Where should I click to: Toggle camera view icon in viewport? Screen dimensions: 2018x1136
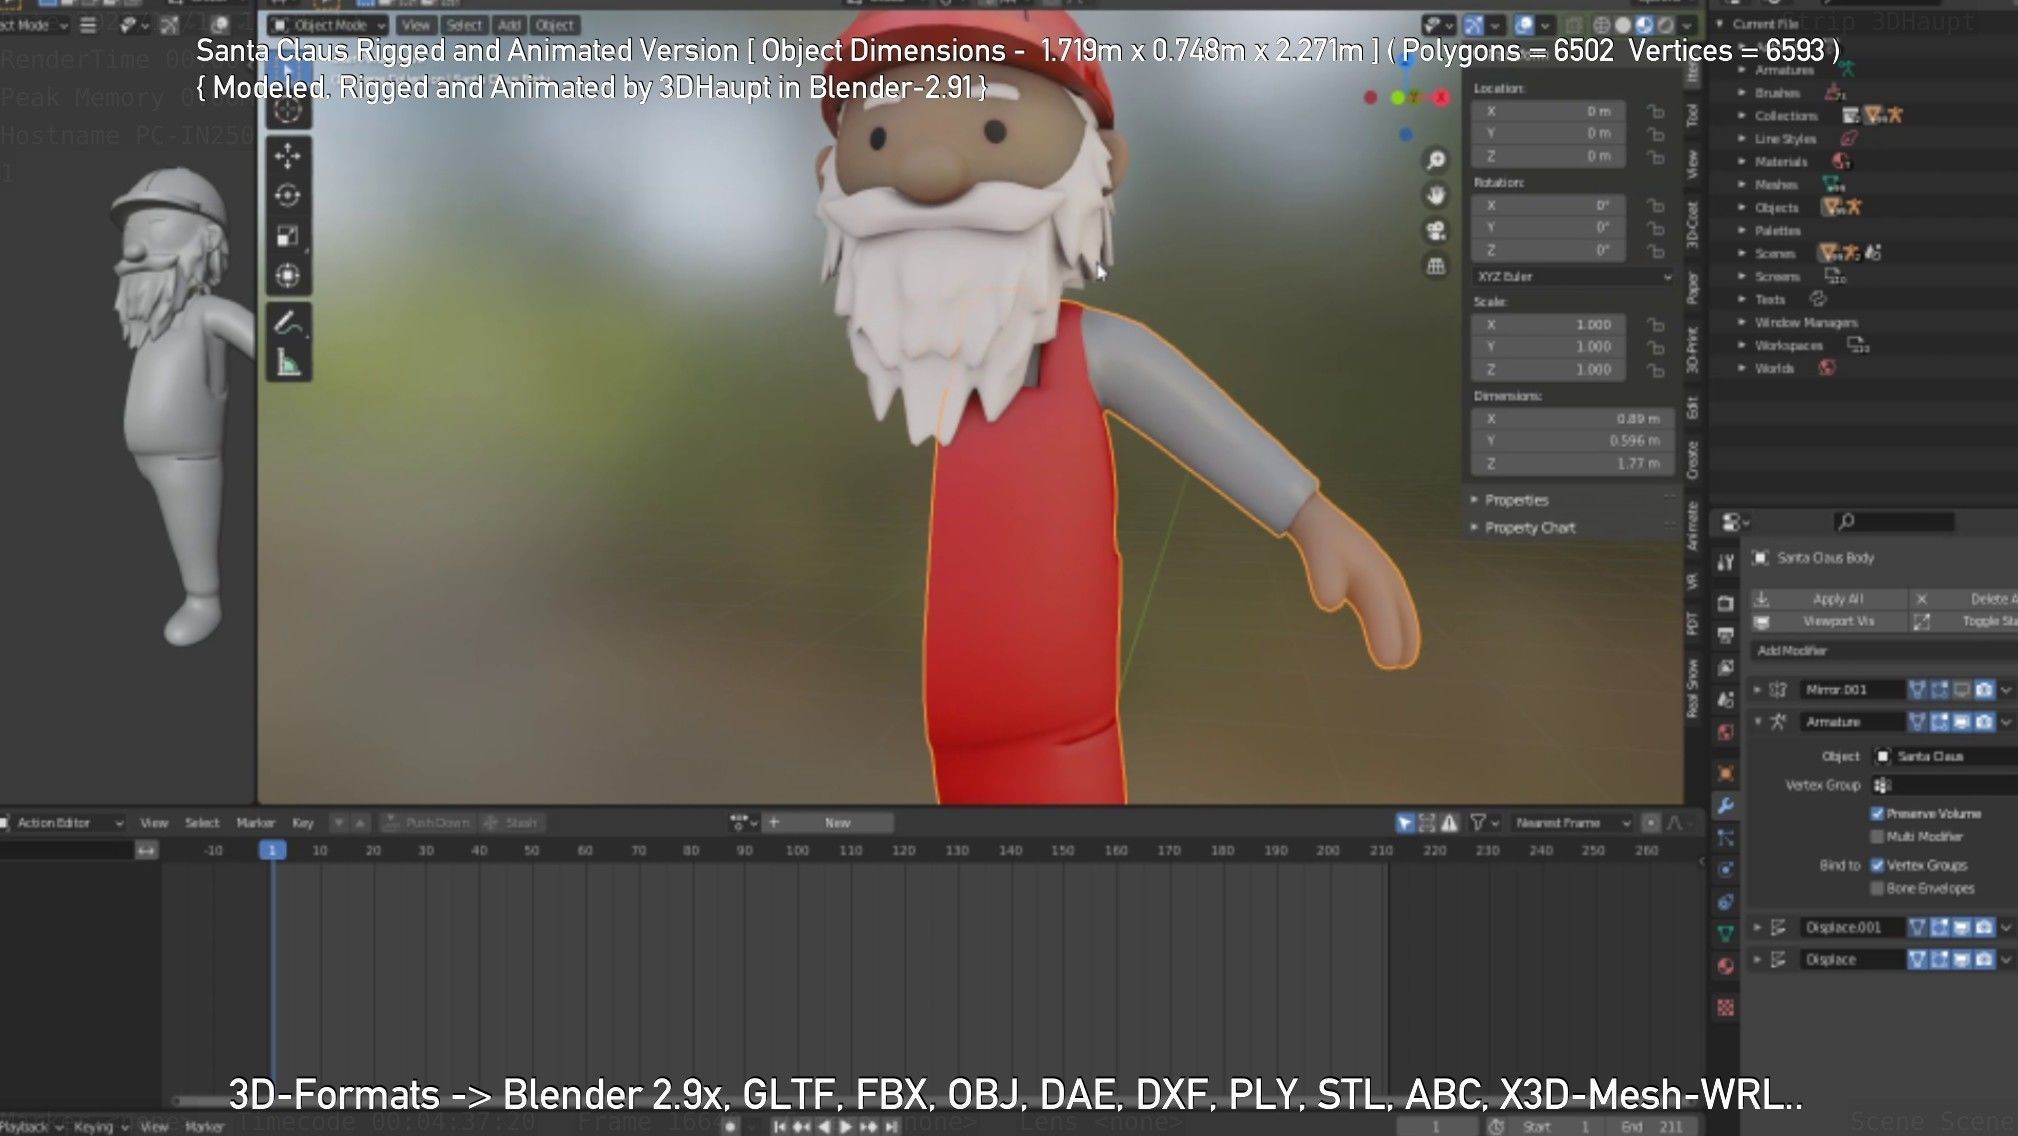click(x=1436, y=231)
